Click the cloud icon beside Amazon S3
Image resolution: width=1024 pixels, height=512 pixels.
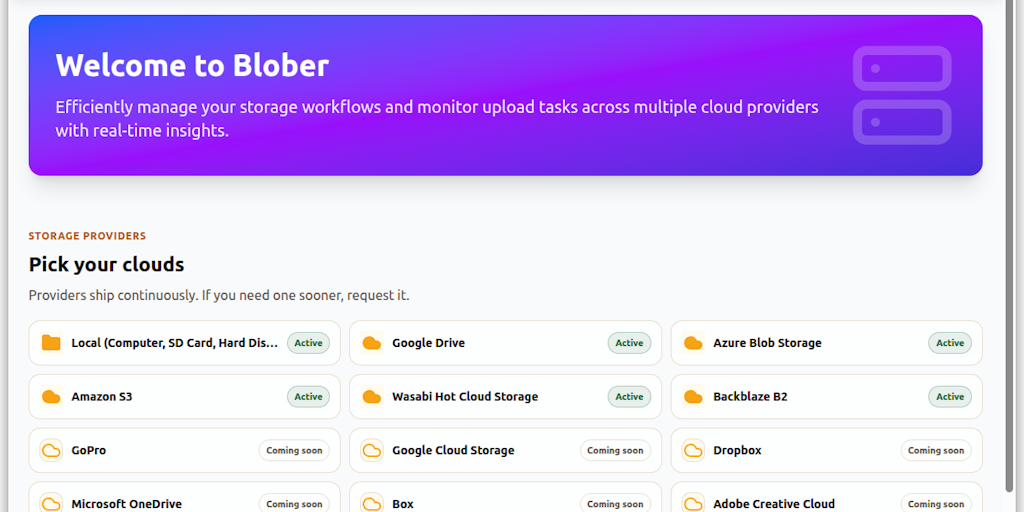coord(51,396)
